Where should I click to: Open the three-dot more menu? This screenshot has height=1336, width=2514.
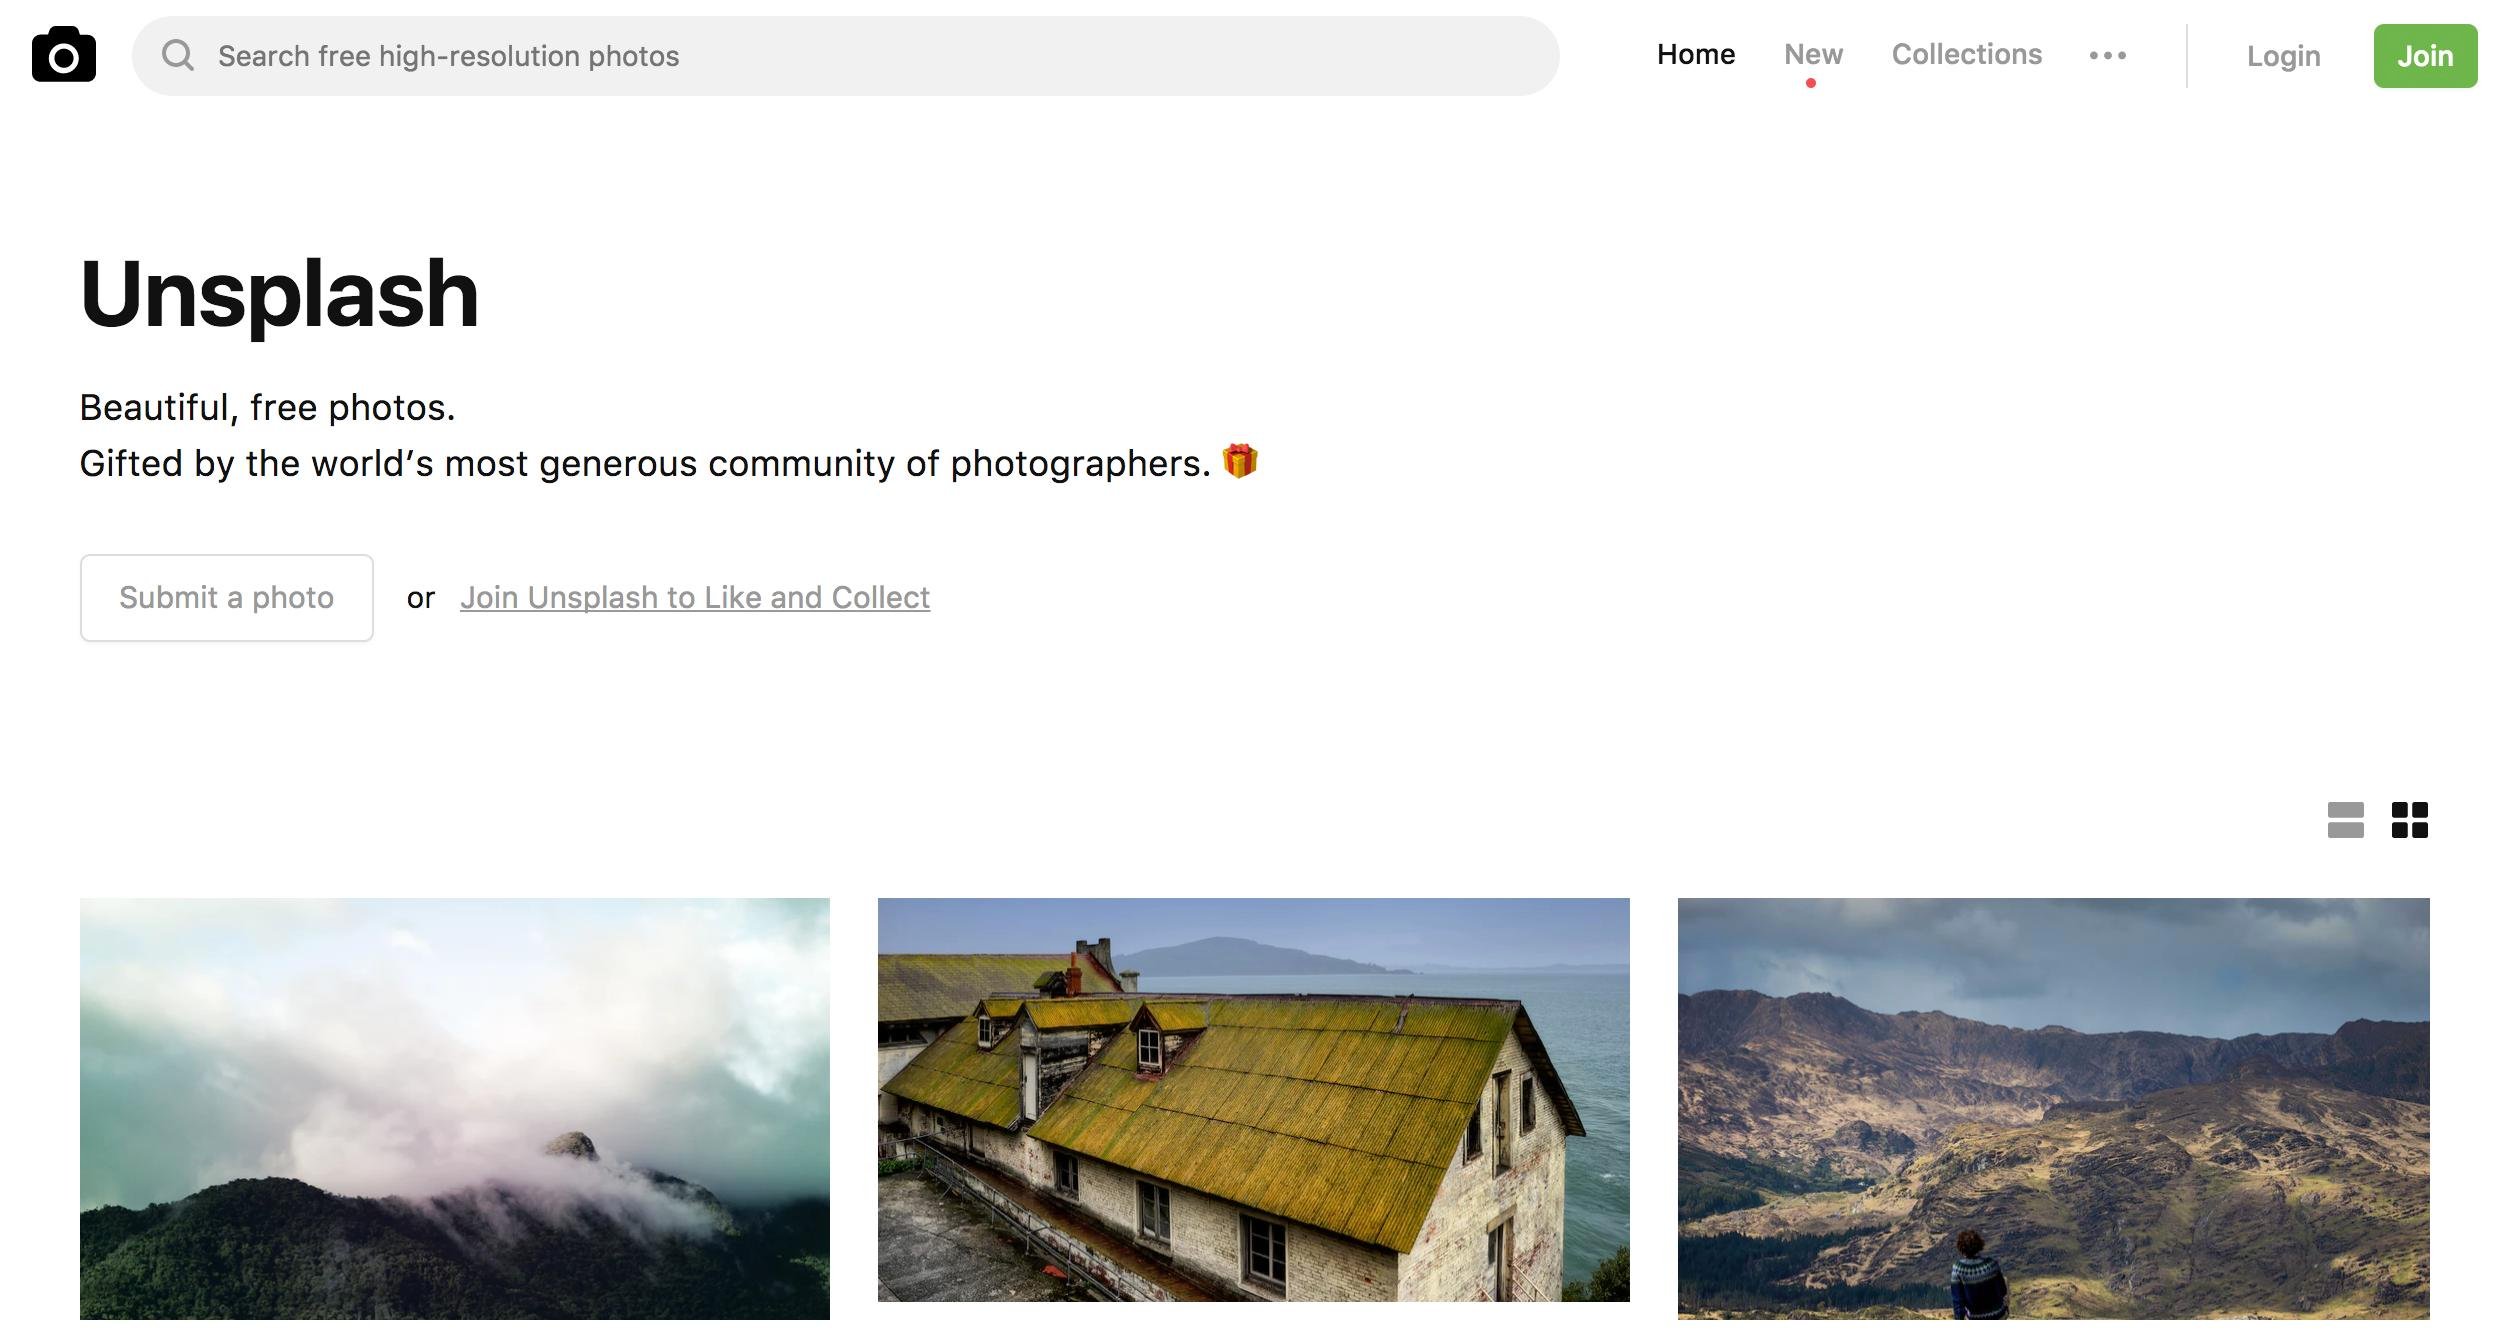click(2107, 56)
